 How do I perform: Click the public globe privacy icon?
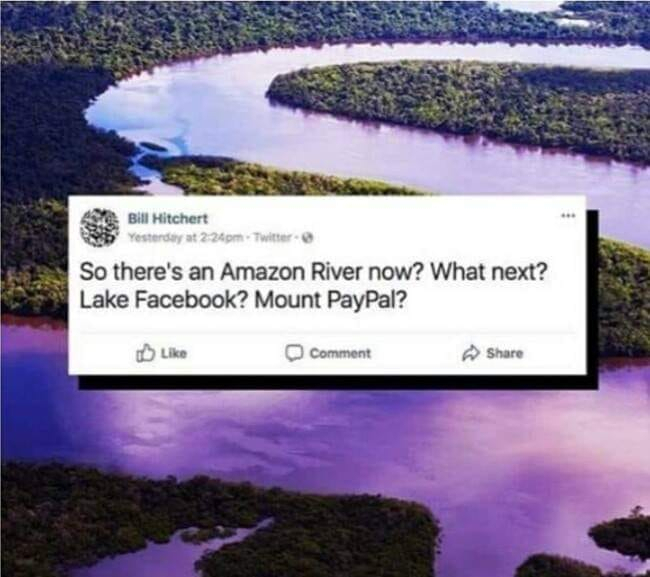tap(308, 238)
